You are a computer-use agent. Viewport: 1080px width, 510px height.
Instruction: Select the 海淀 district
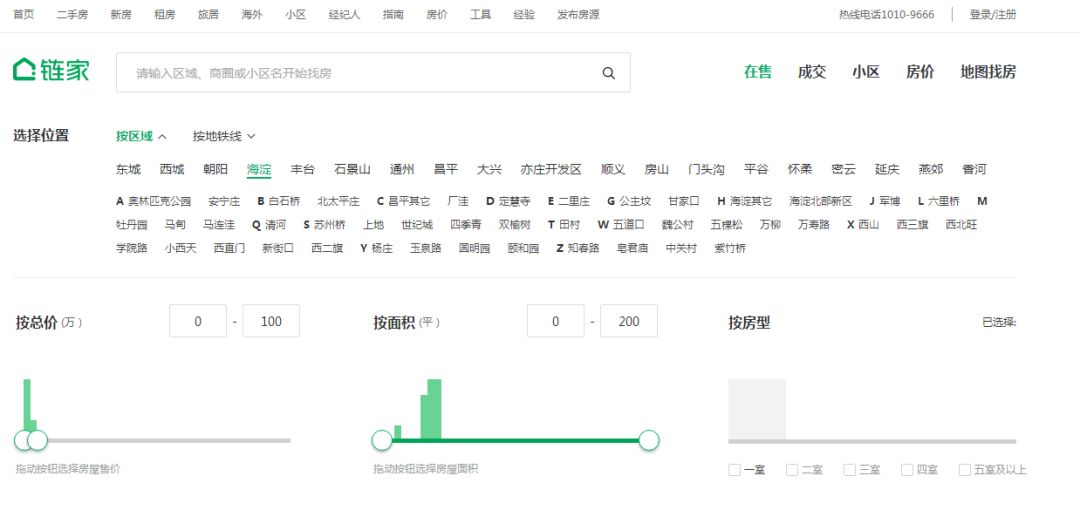(x=259, y=170)
